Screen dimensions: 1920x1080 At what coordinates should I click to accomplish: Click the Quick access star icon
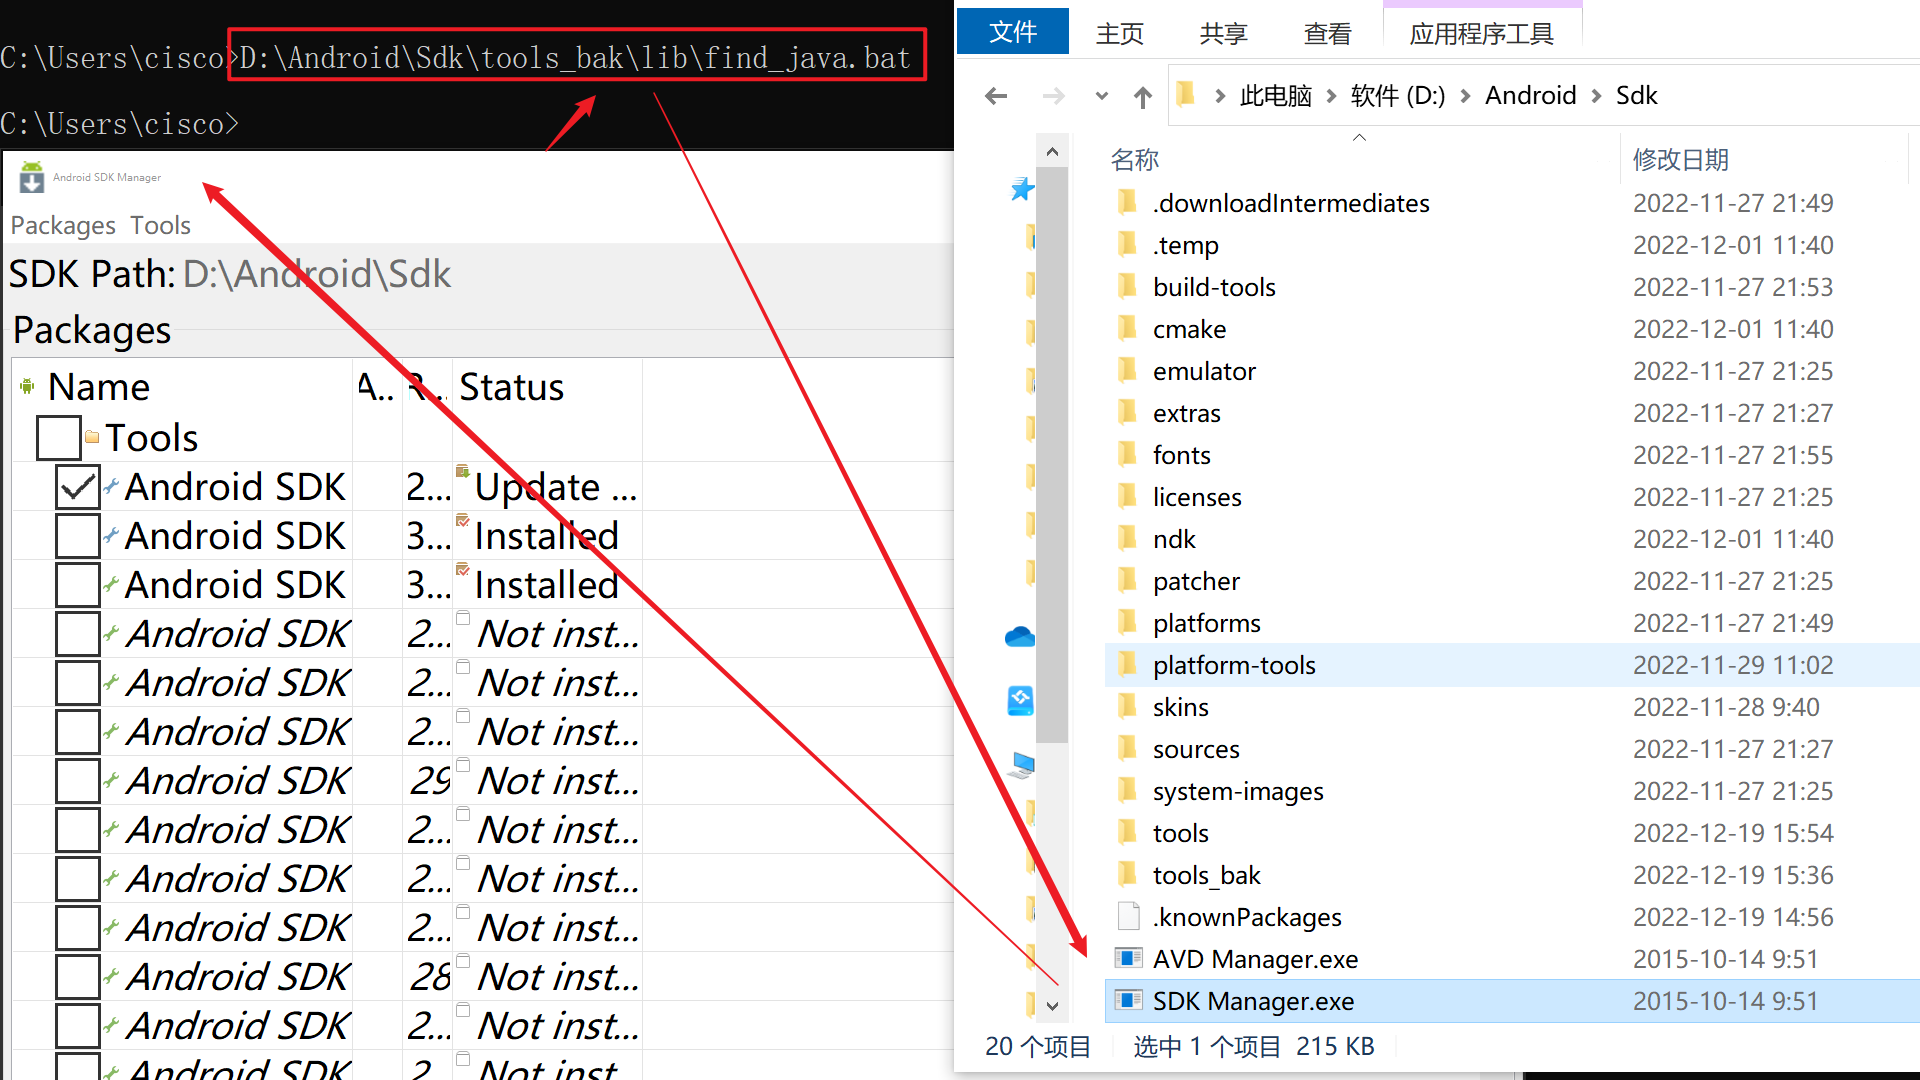click(x=1021, y=189)
